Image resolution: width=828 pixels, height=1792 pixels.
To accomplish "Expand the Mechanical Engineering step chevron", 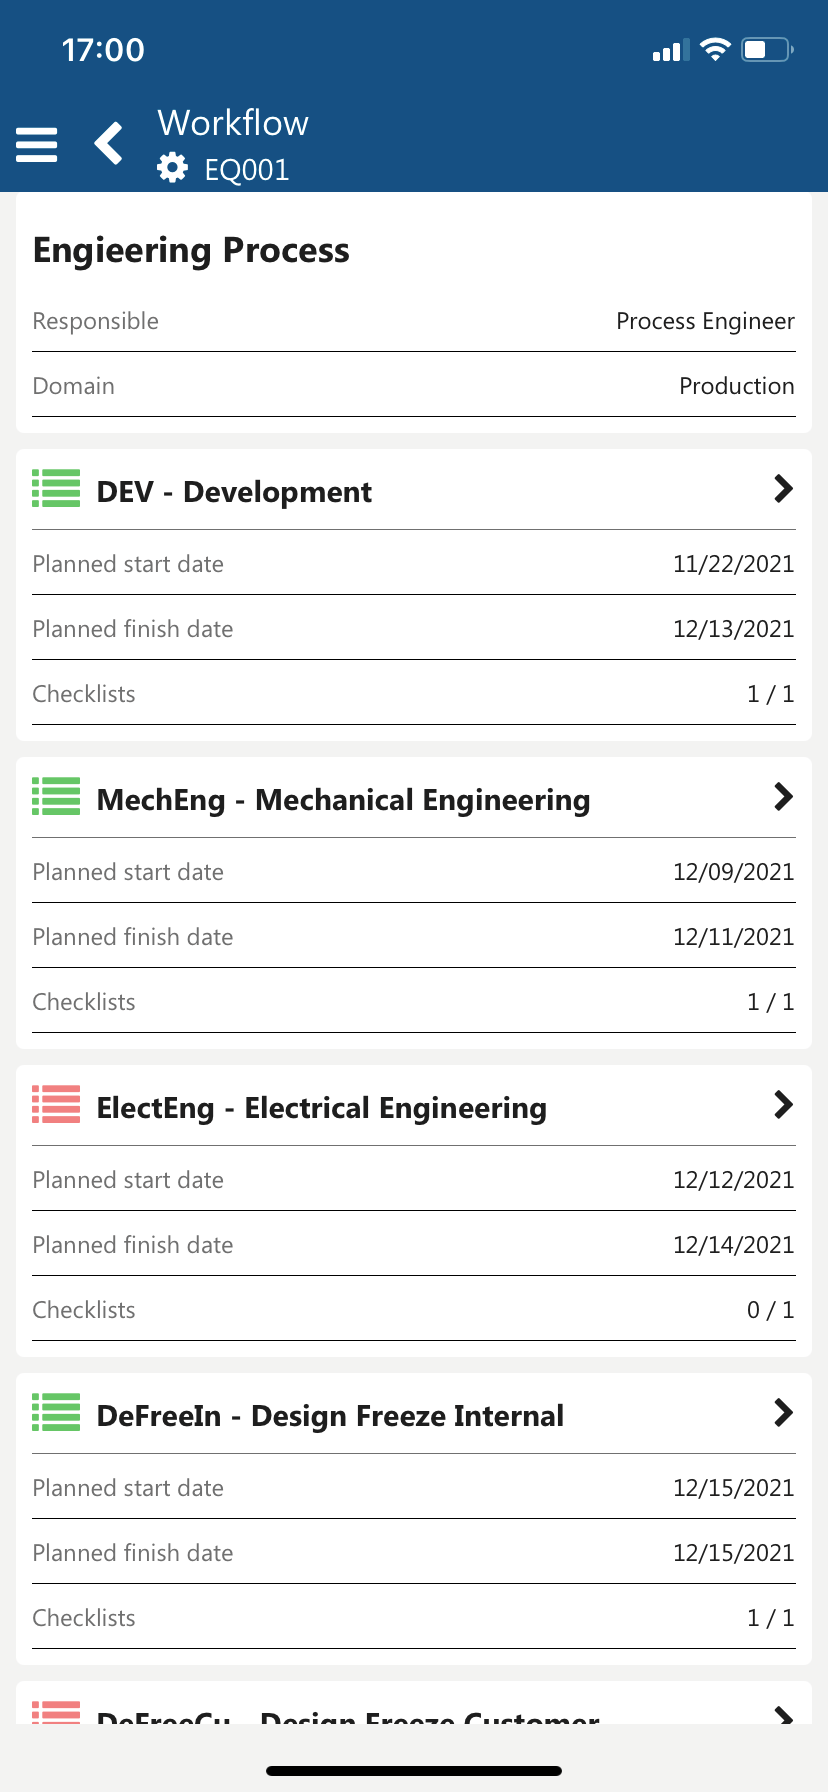I will click(783, 797).
